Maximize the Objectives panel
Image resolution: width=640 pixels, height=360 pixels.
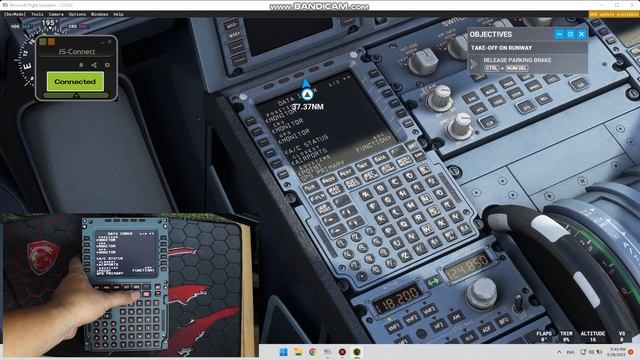point(571,34)
